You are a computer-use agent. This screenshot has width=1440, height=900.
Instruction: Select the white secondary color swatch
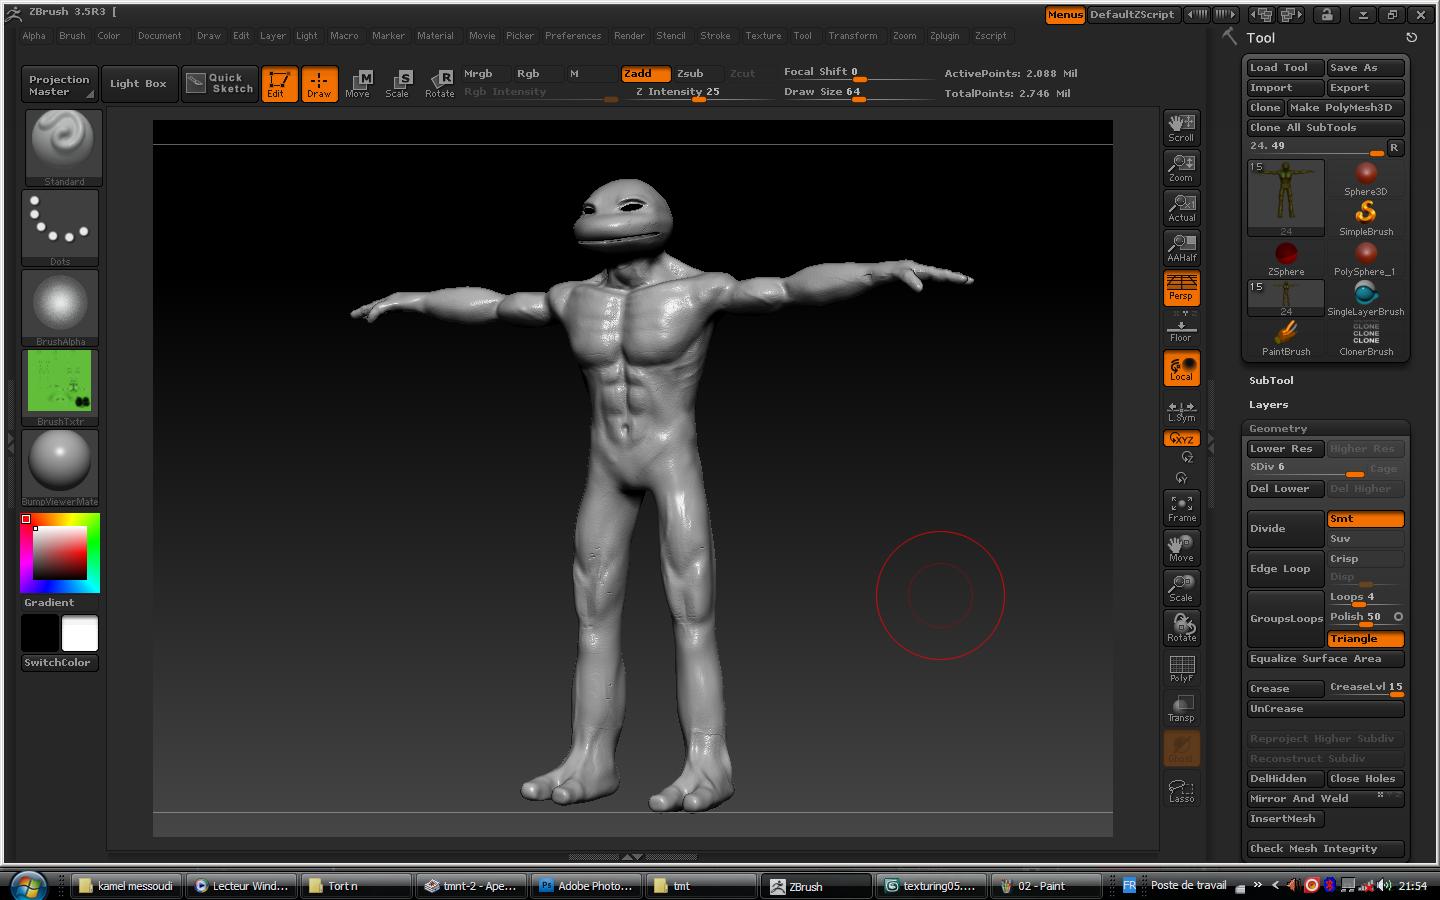[80, 633]
